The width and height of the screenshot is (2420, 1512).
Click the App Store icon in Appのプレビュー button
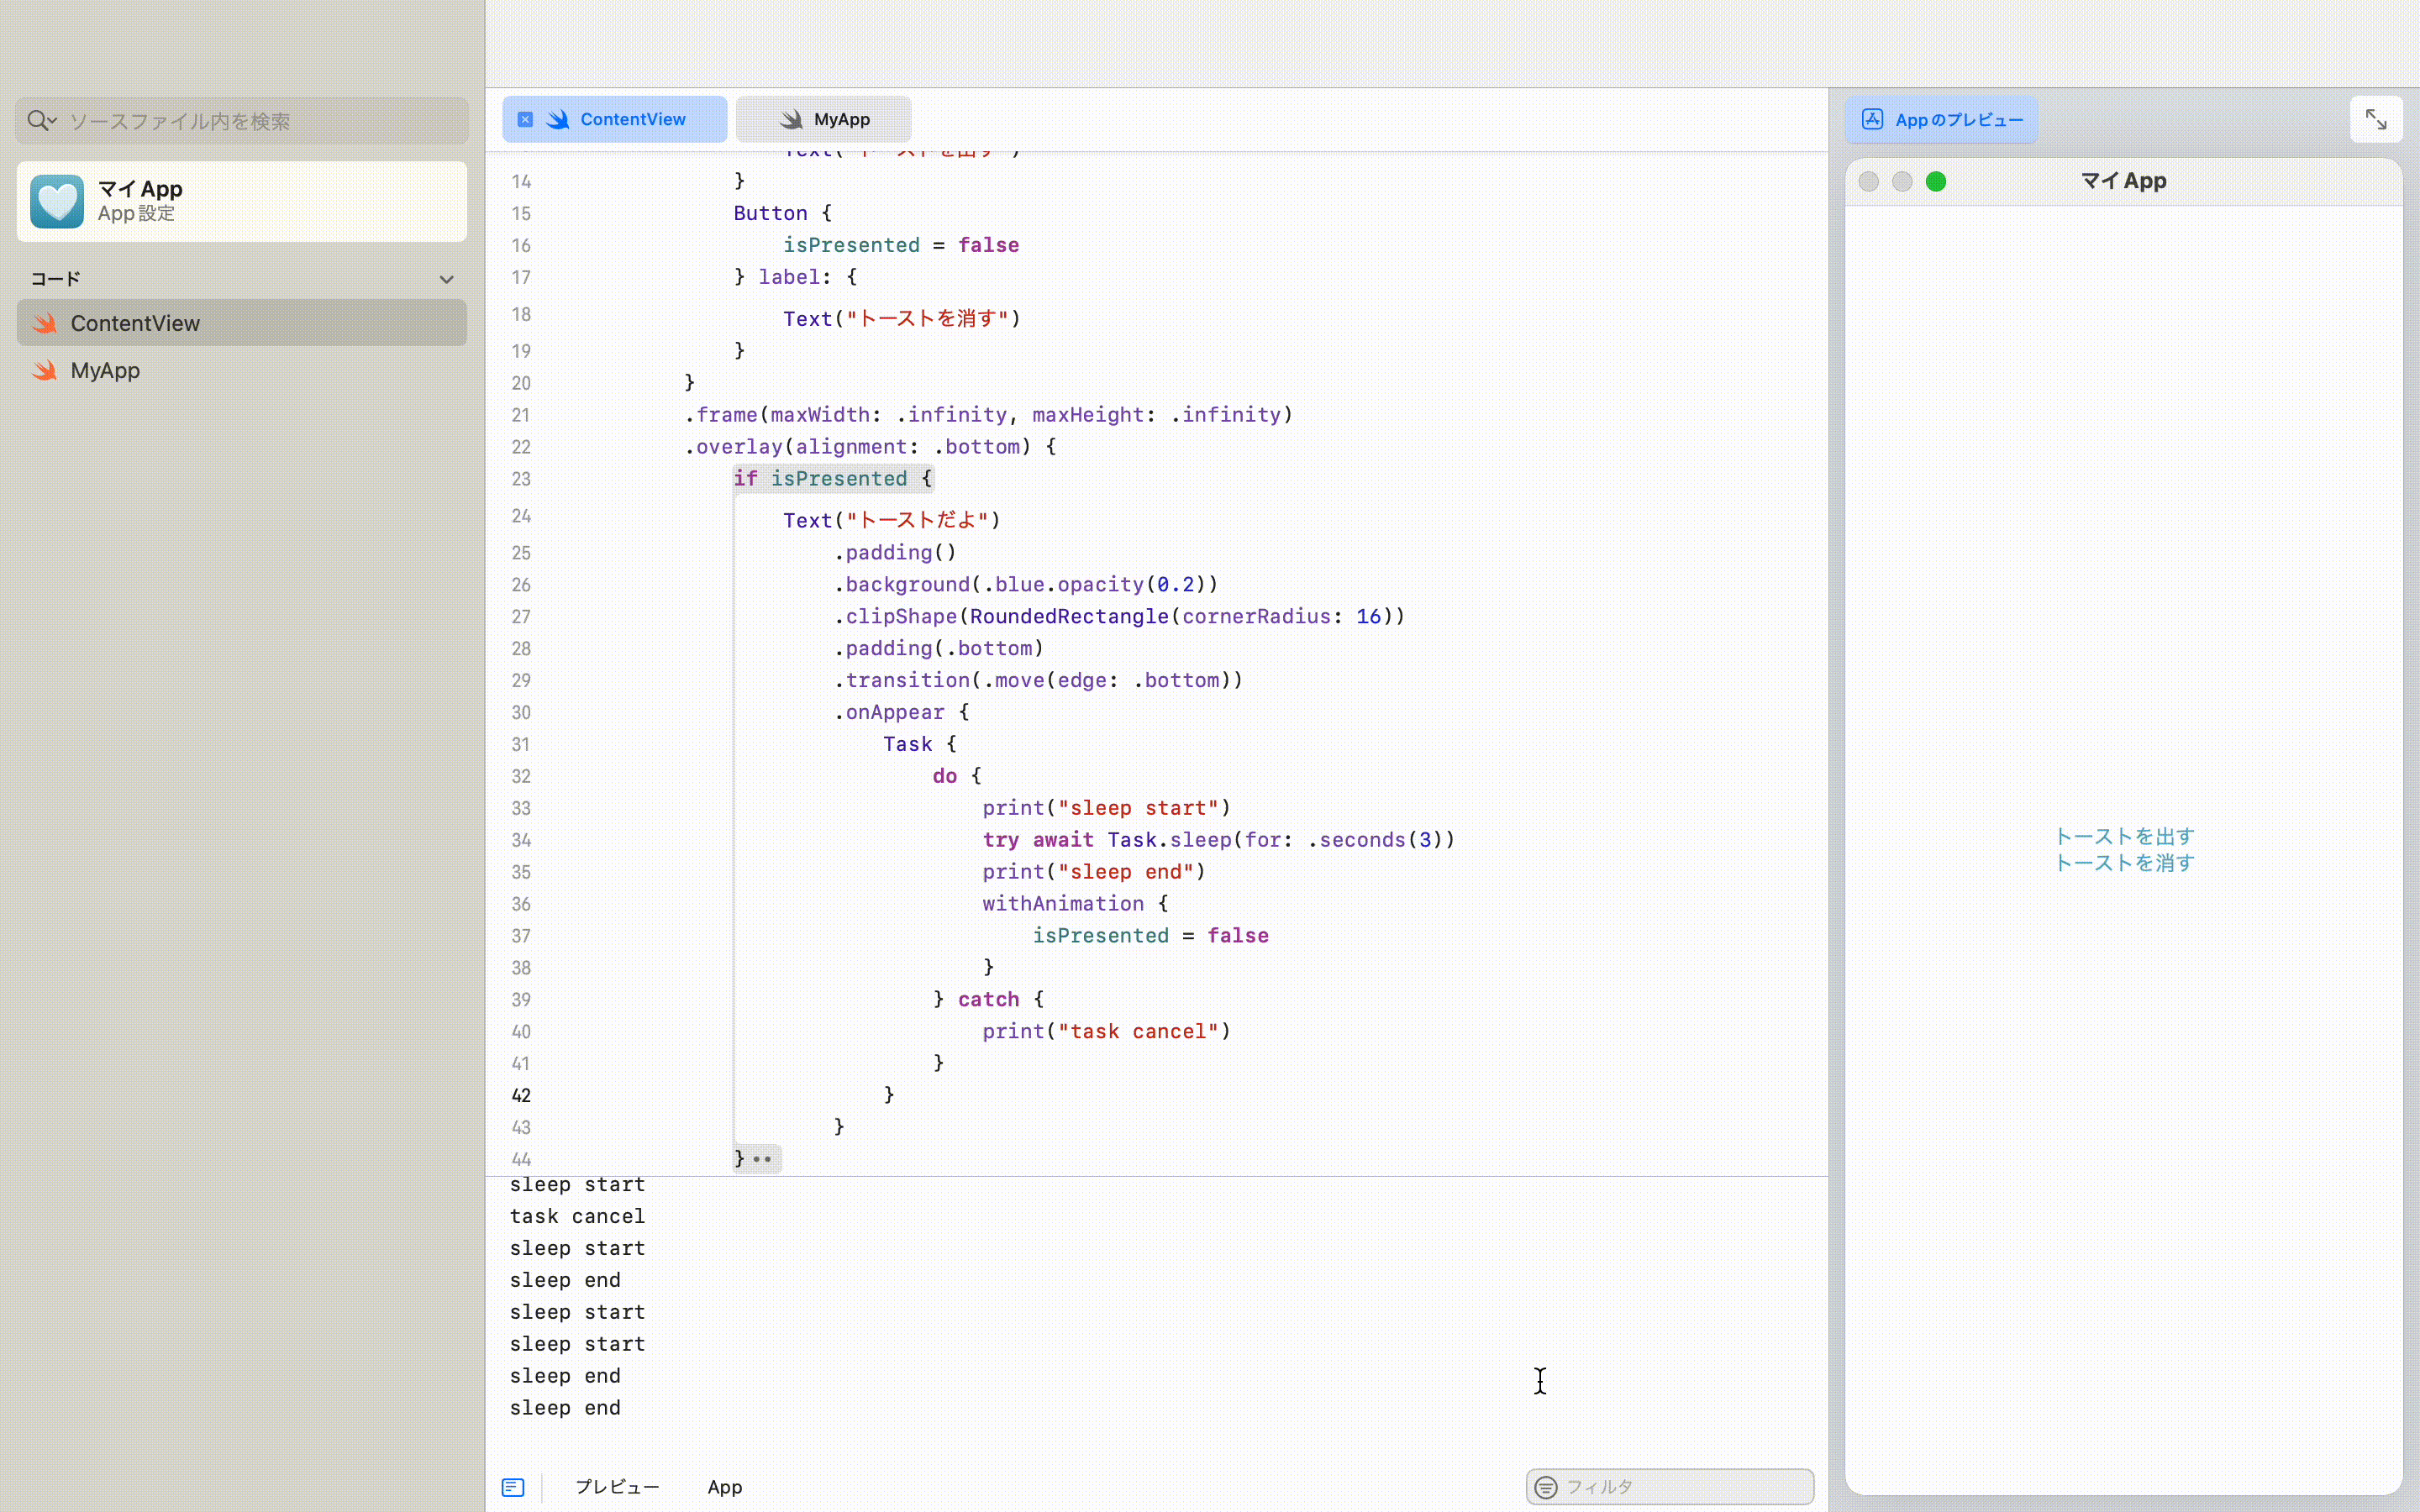[x=1872, y=118]
